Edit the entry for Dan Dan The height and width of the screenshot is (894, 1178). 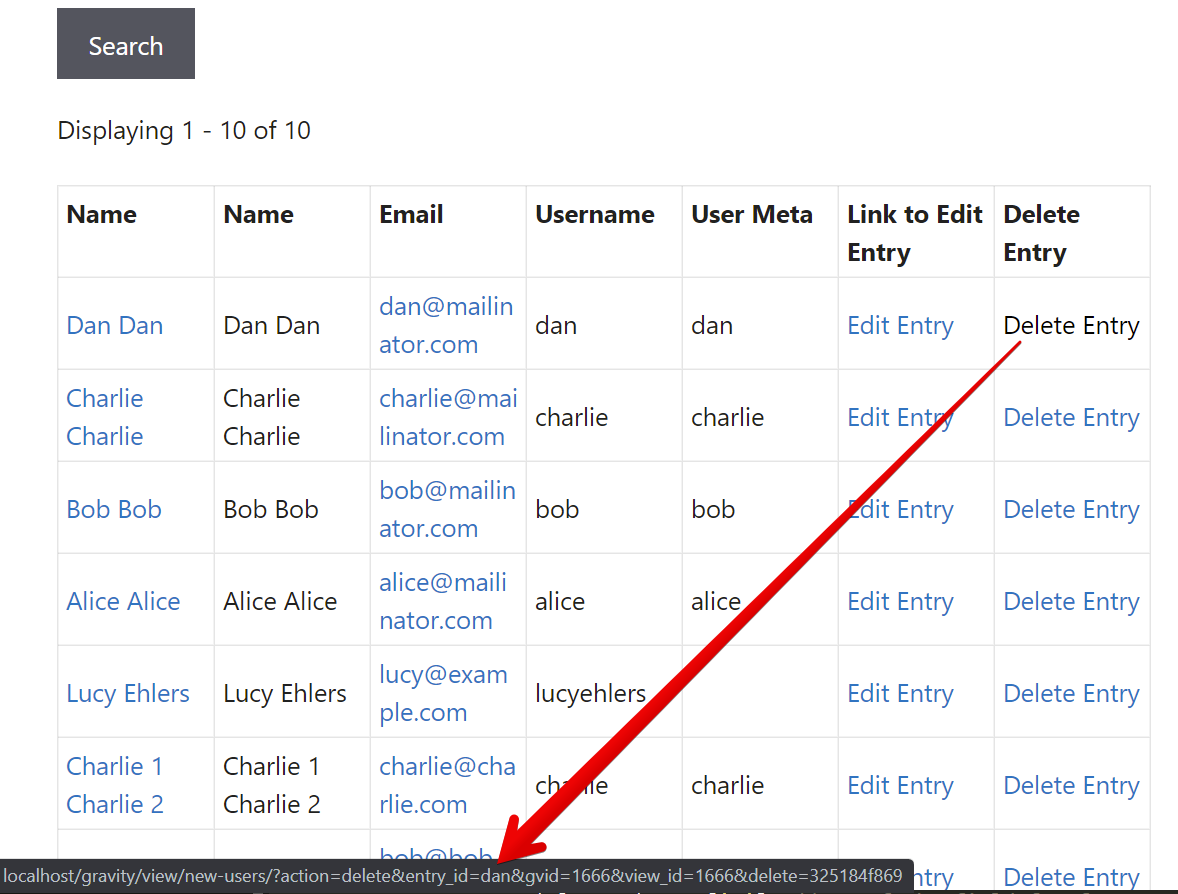pos(900,325)
